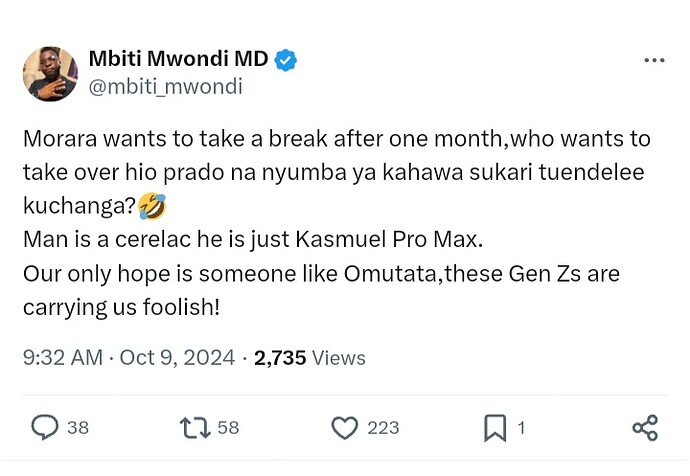Click the 58 reposts count
This screenshot has width=690, height=476.
228,428
